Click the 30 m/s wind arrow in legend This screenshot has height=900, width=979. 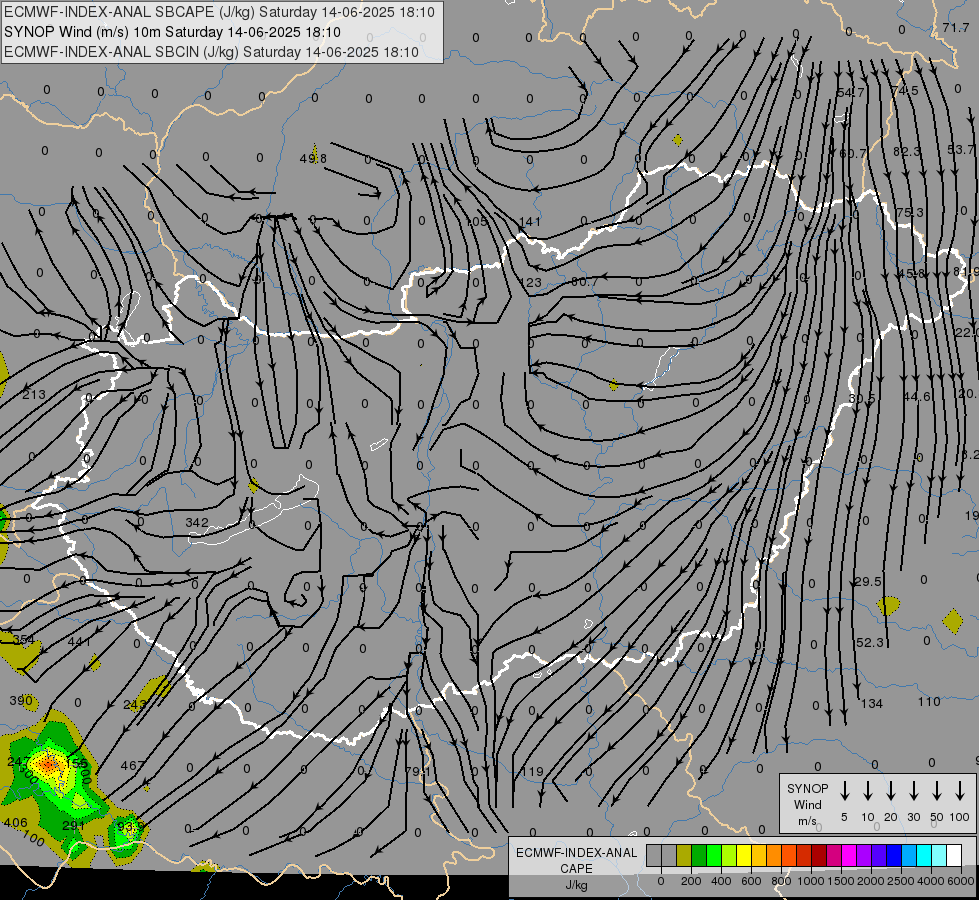913,791
